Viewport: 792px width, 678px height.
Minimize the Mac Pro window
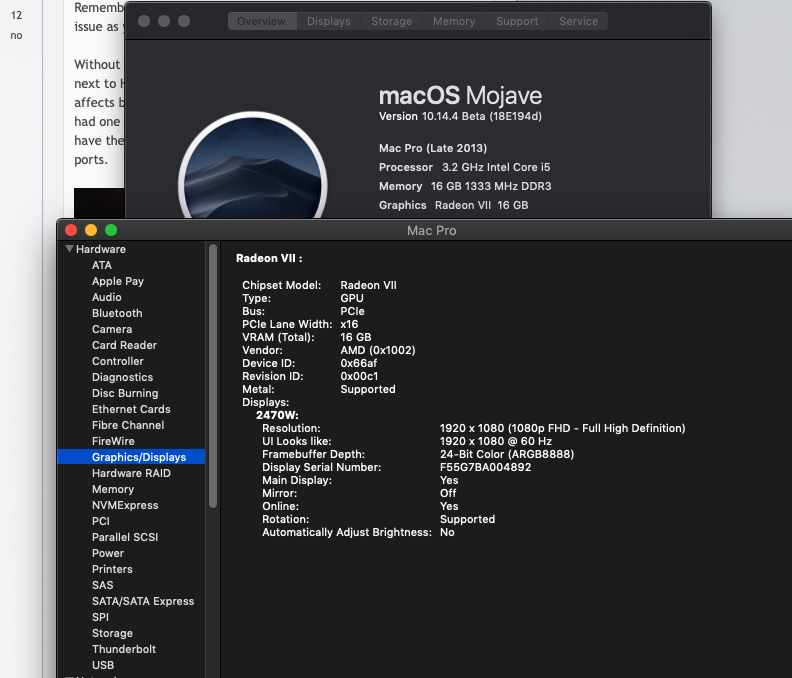pyautogui.click(x=91, y=230)
